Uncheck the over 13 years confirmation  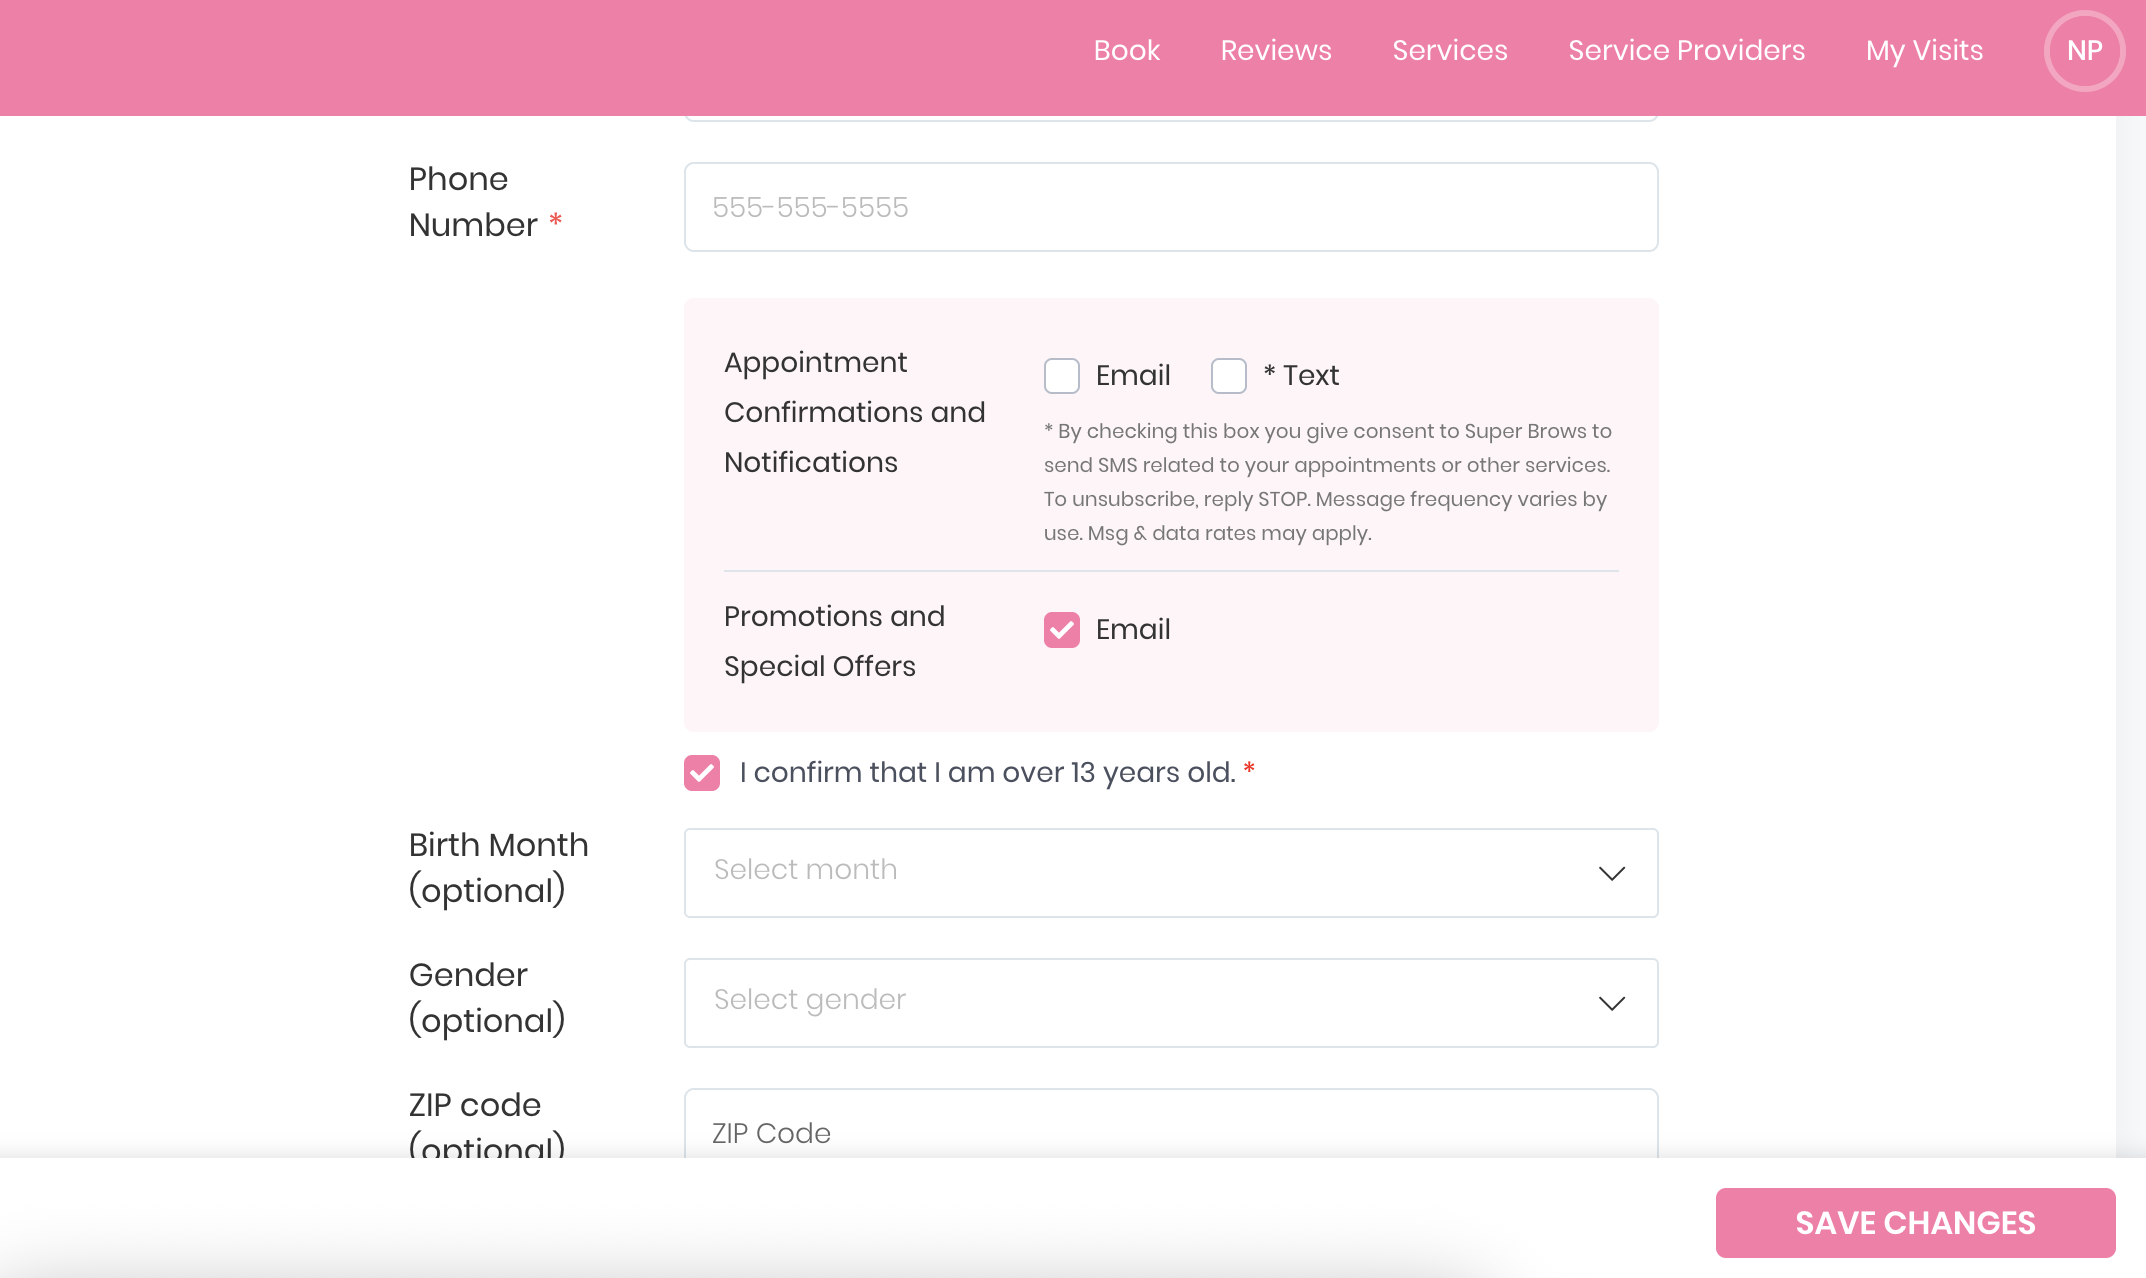click(702, 773)
